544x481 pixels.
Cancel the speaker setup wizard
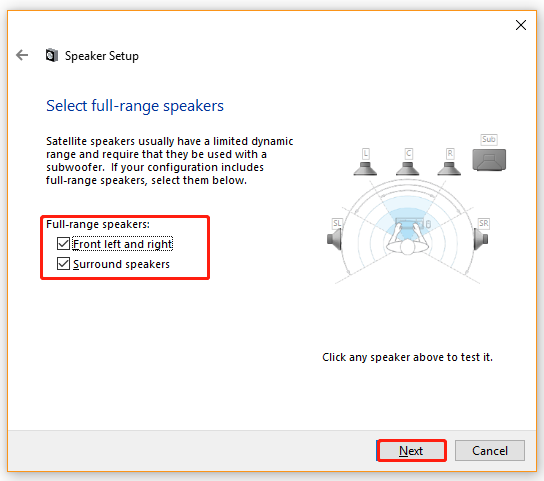(x=490, y=450)
